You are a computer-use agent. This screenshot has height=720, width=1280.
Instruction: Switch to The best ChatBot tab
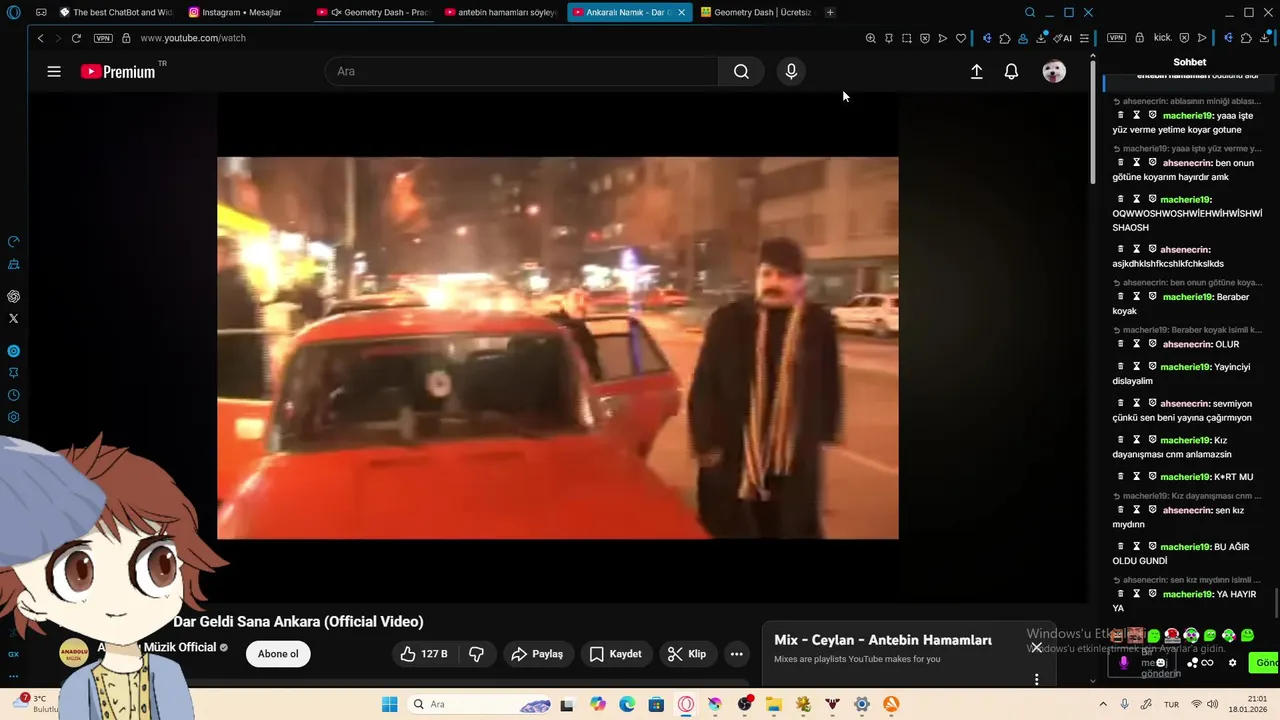point(115,12)
